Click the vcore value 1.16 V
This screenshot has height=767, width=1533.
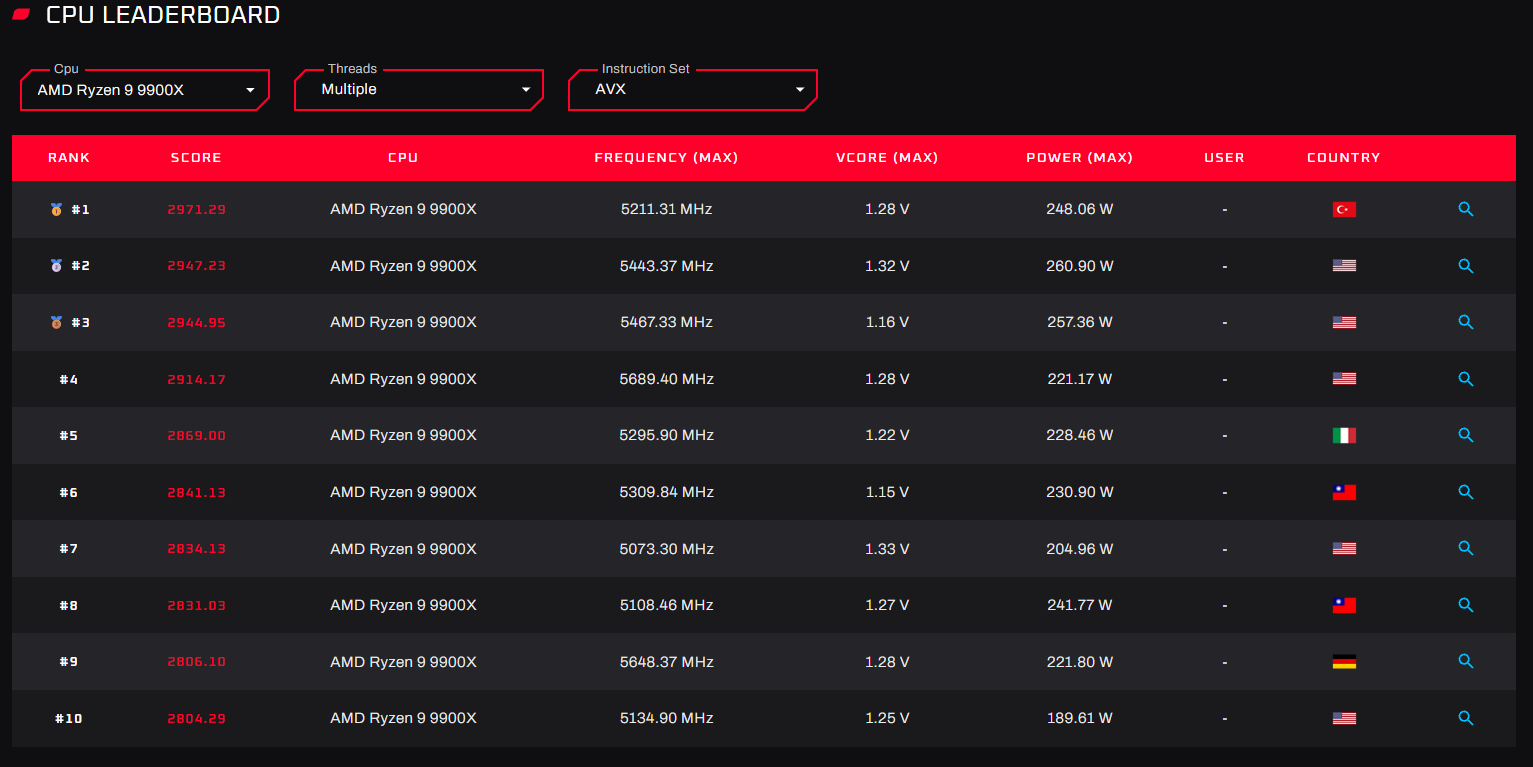pyautogui.click(x=887, y=322)
